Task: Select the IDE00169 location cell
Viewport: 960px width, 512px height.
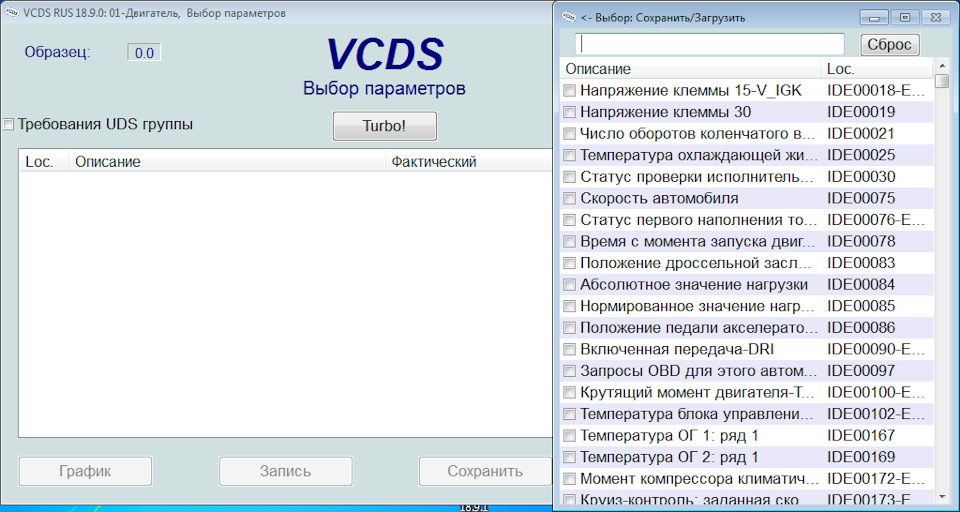Action: click(x=861, y=457)
